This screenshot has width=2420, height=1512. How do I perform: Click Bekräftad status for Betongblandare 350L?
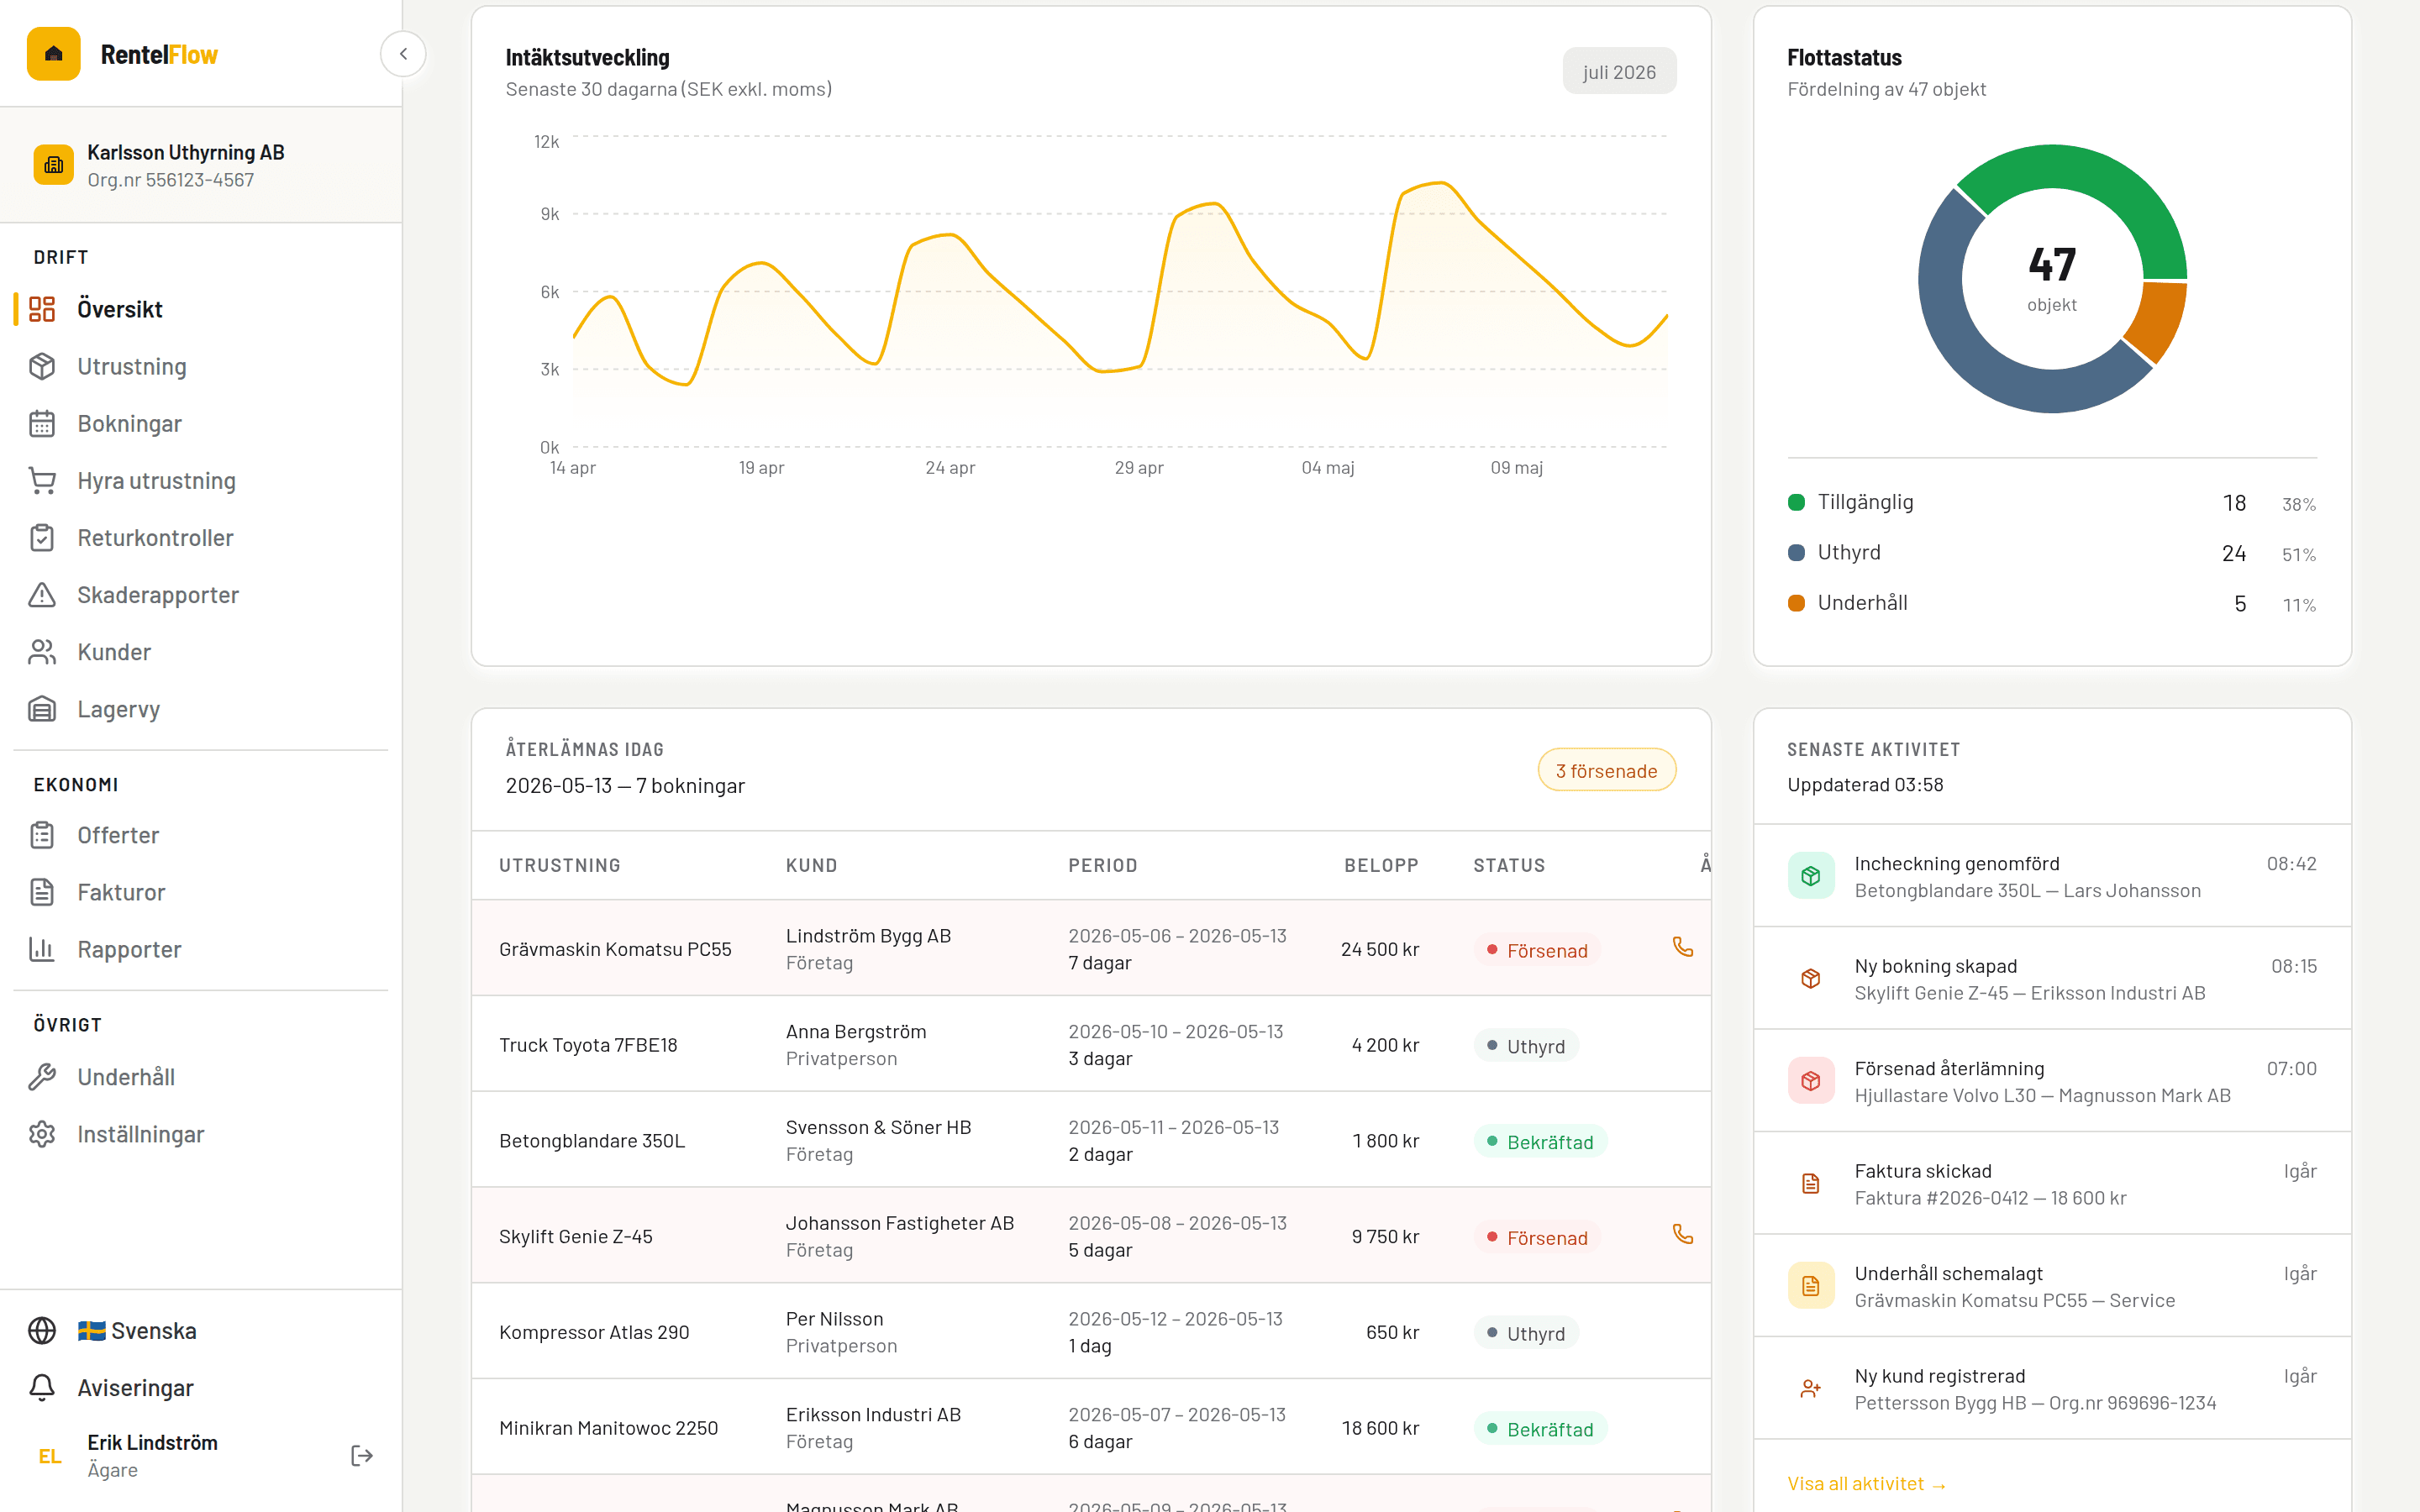[1540, 1141]
